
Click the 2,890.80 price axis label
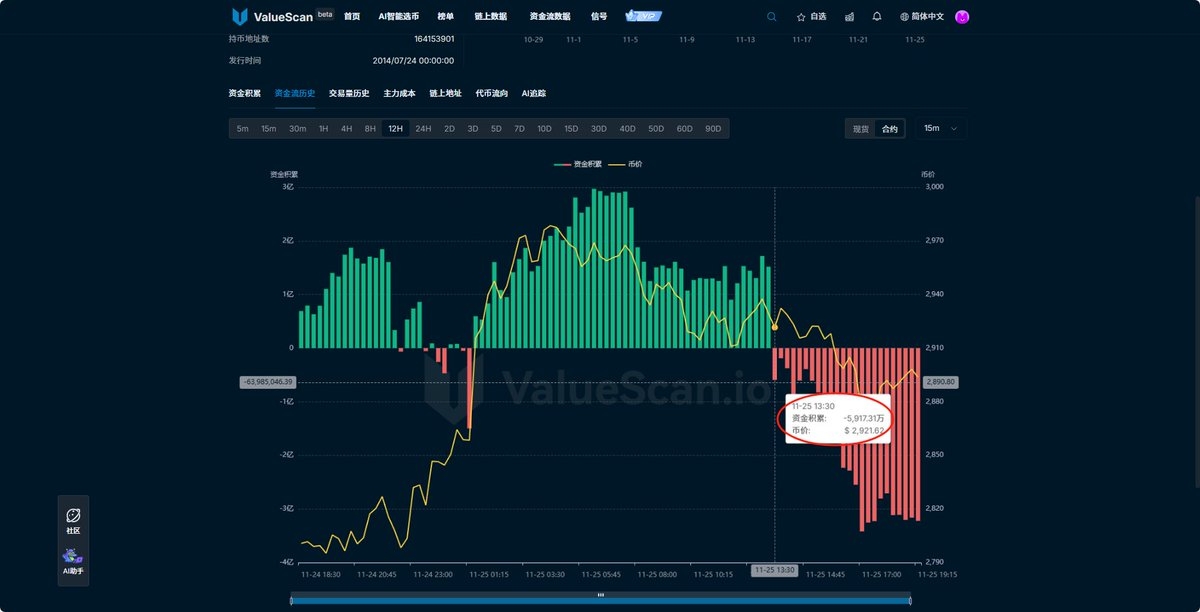click(942, 382)
